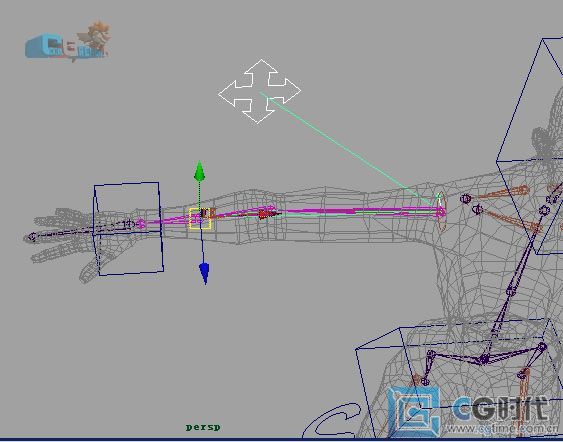This screenshot has width=563, height=442.
Task: Select the blue wrist box controller
Action: [128, 228]
